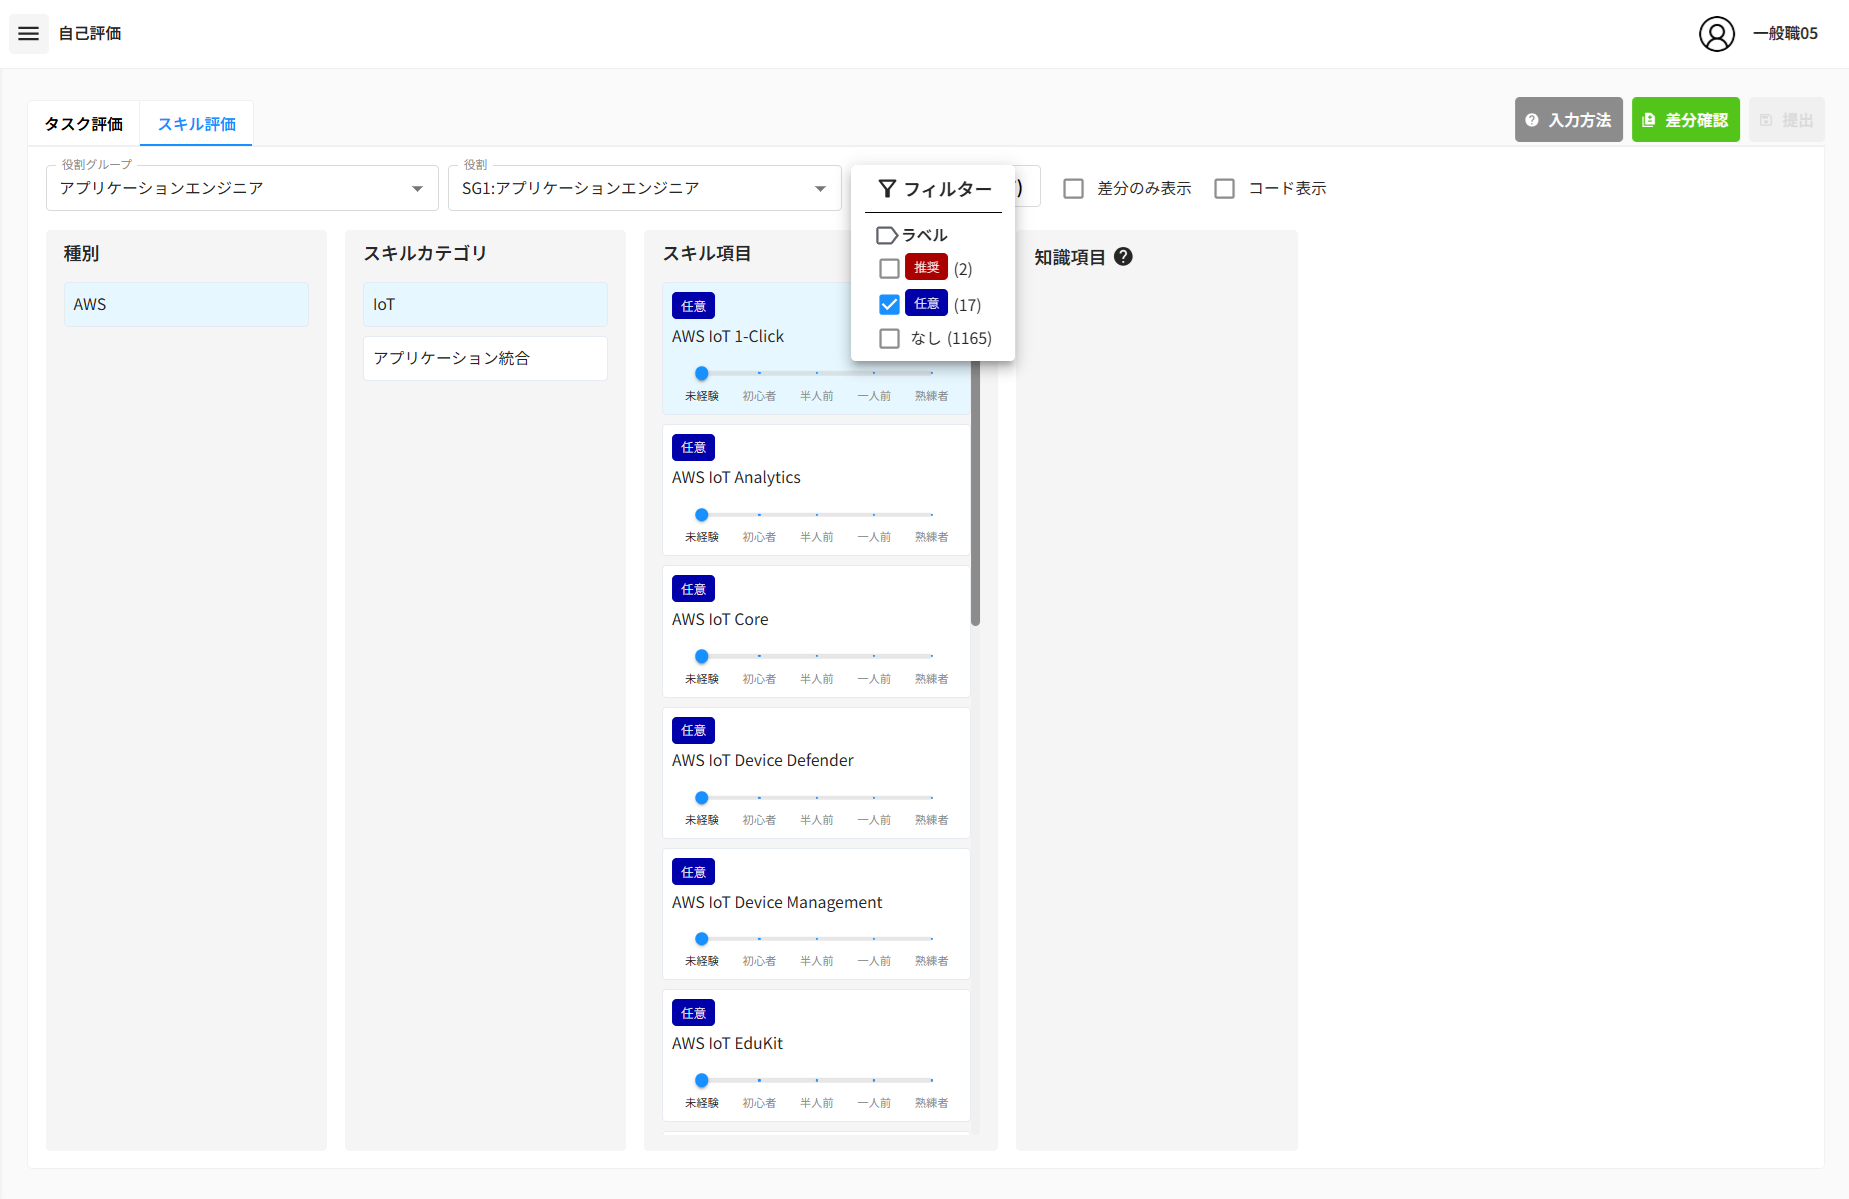Open the AWS IoT Analytics skill card

[x=816, y=490]
